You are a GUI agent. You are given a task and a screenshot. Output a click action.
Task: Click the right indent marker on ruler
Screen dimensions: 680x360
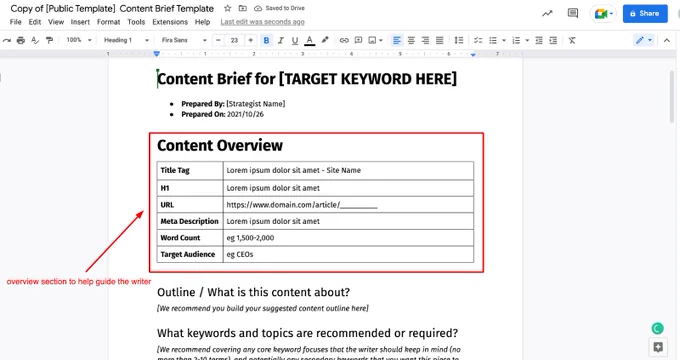[x=473, y=55]
